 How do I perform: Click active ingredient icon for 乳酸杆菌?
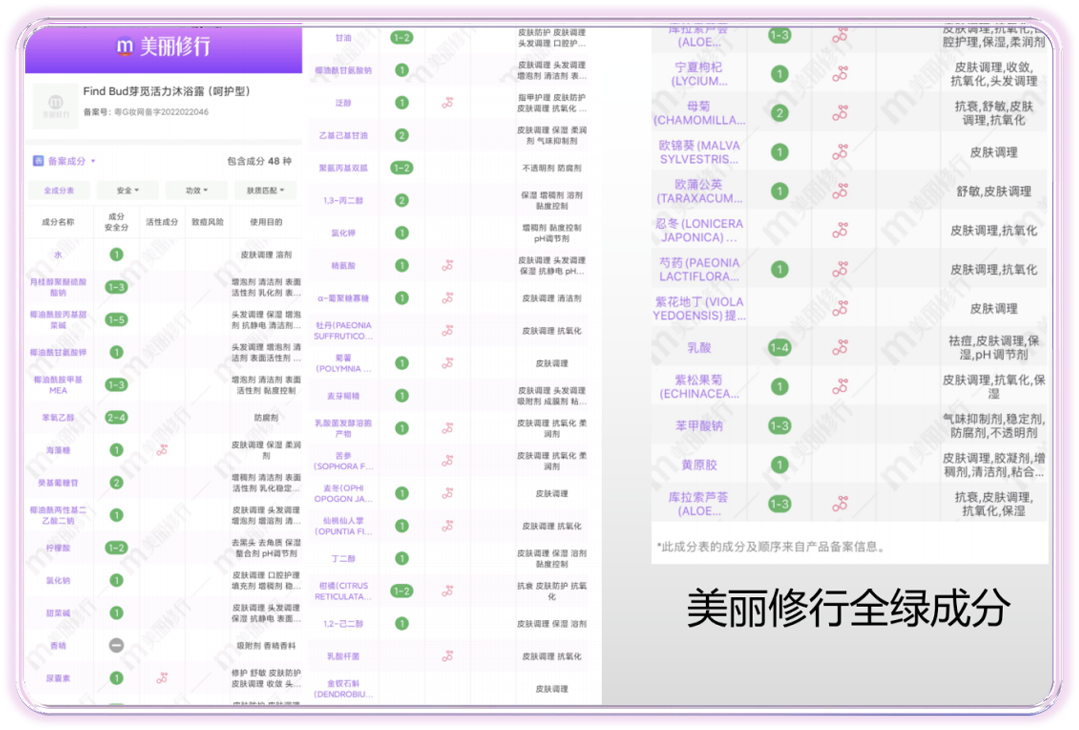[x=447, y=656]
